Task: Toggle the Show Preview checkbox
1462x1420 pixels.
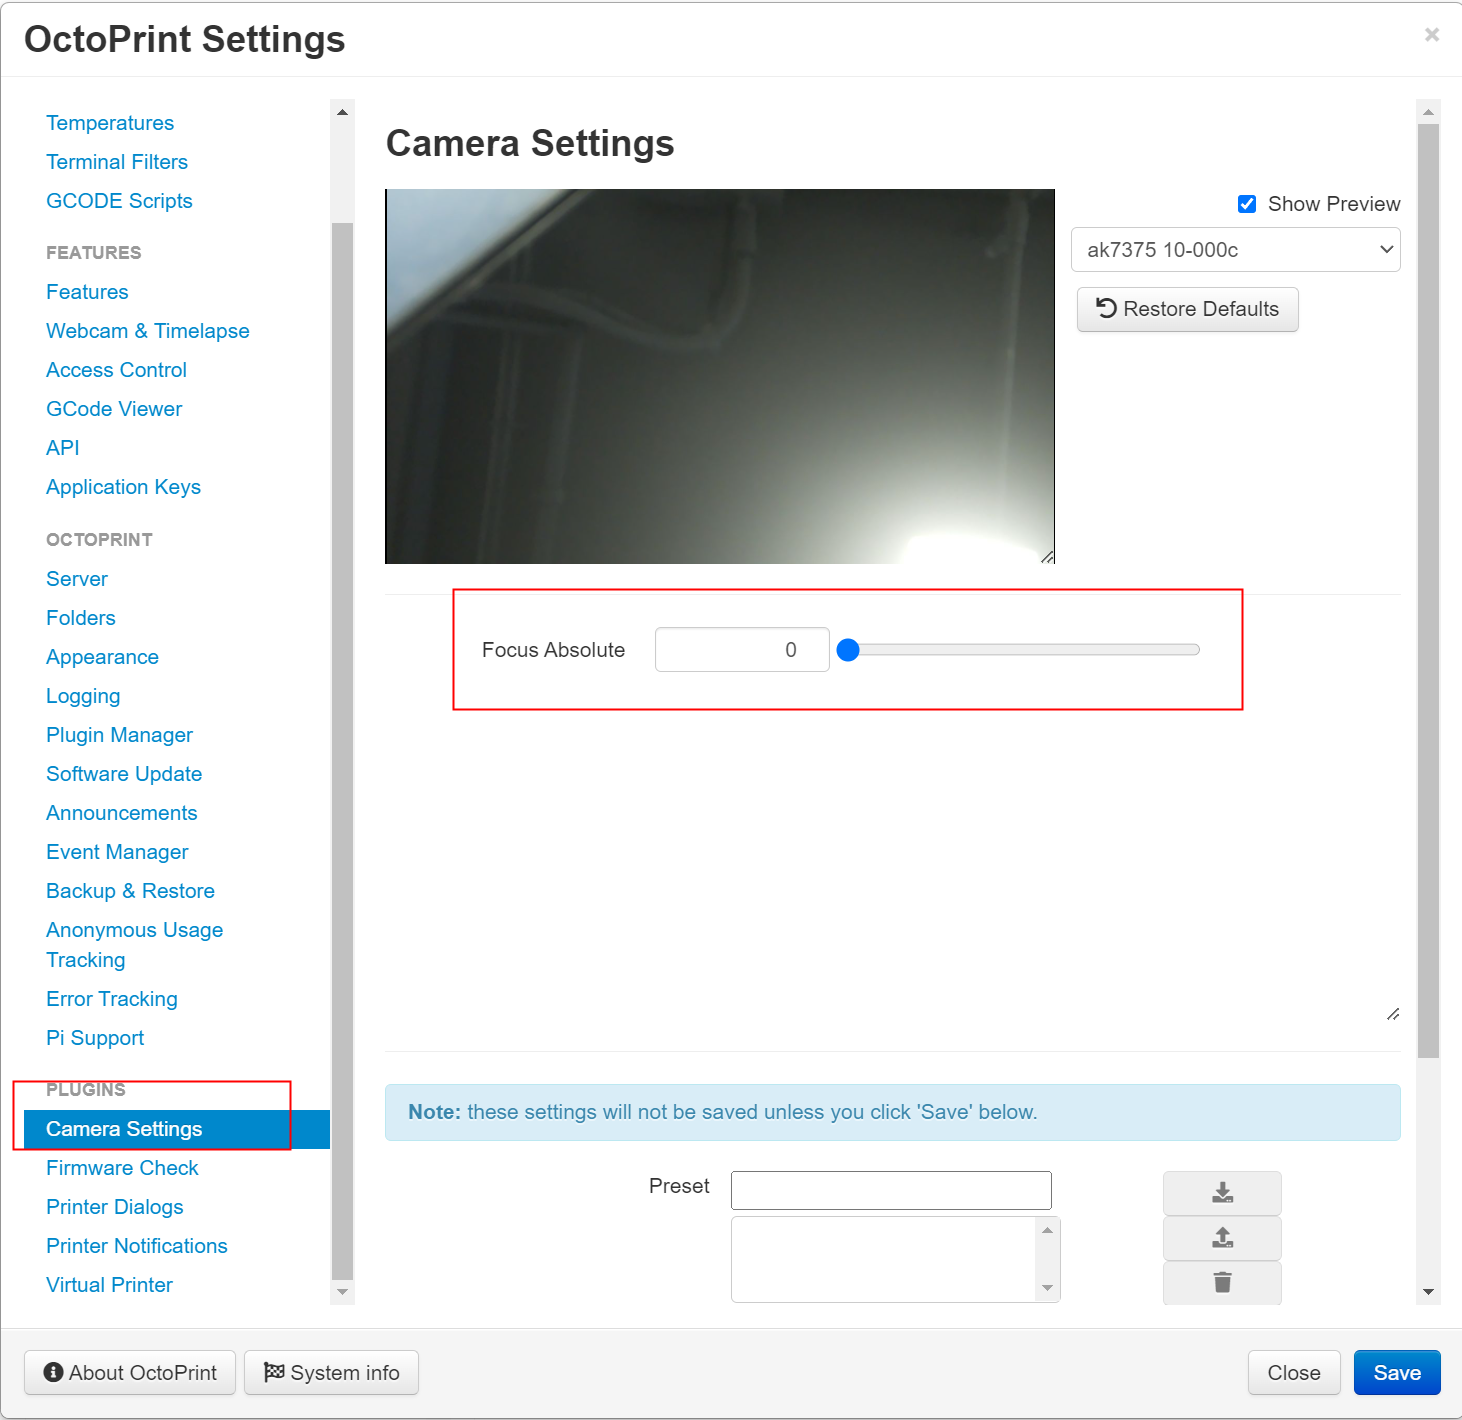Action: pos(1247,204)
